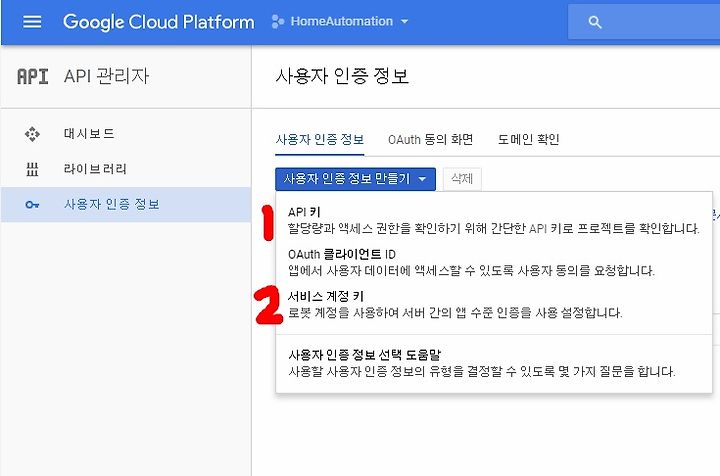Choose 서비스 계정 키 from the dropdown
This screenshot has width=720, height=476.
click(494, 305)
